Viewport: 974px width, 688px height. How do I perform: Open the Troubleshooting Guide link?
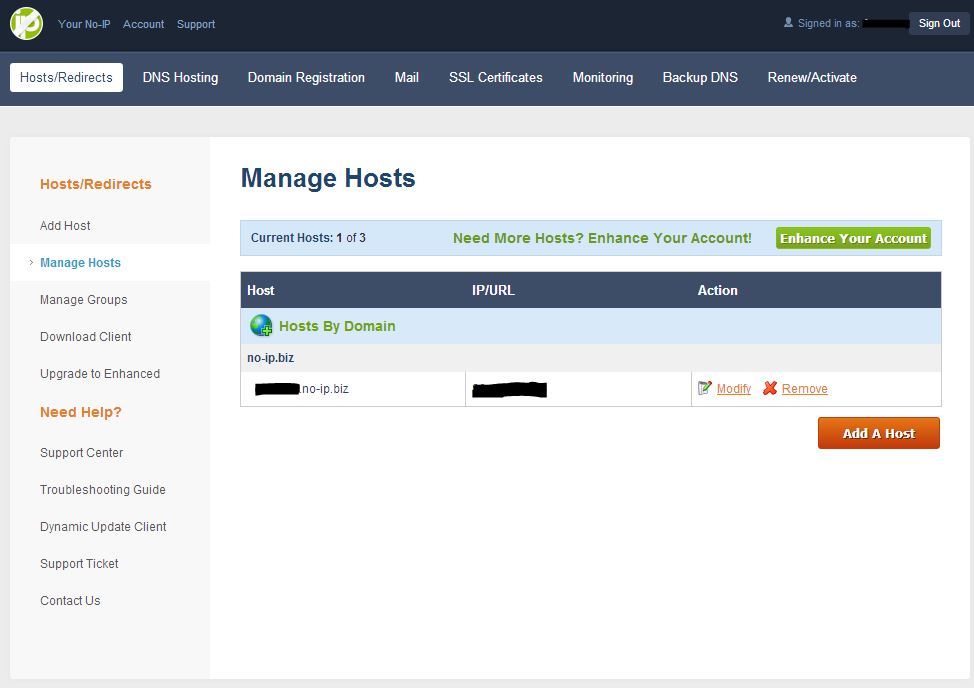[102, 490]
